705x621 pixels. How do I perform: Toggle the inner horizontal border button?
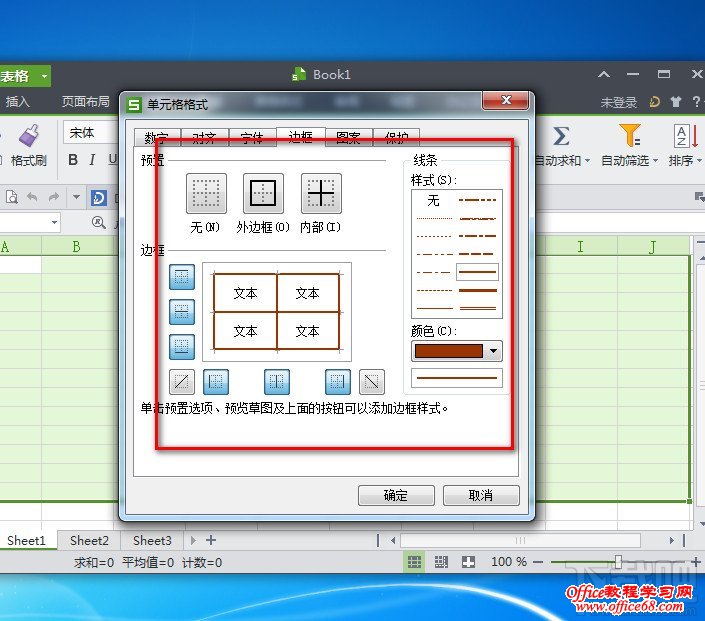(182, 312)
